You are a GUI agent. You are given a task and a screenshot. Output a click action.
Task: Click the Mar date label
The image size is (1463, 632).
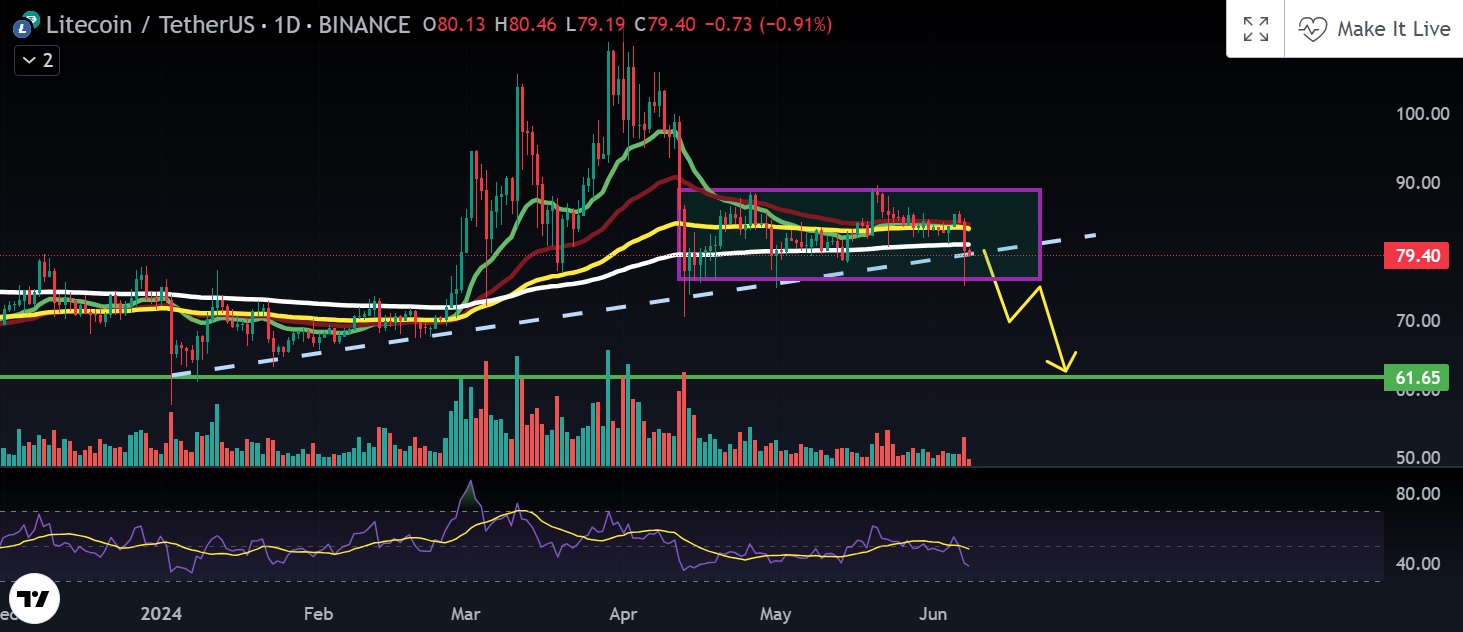pos(466,612)
